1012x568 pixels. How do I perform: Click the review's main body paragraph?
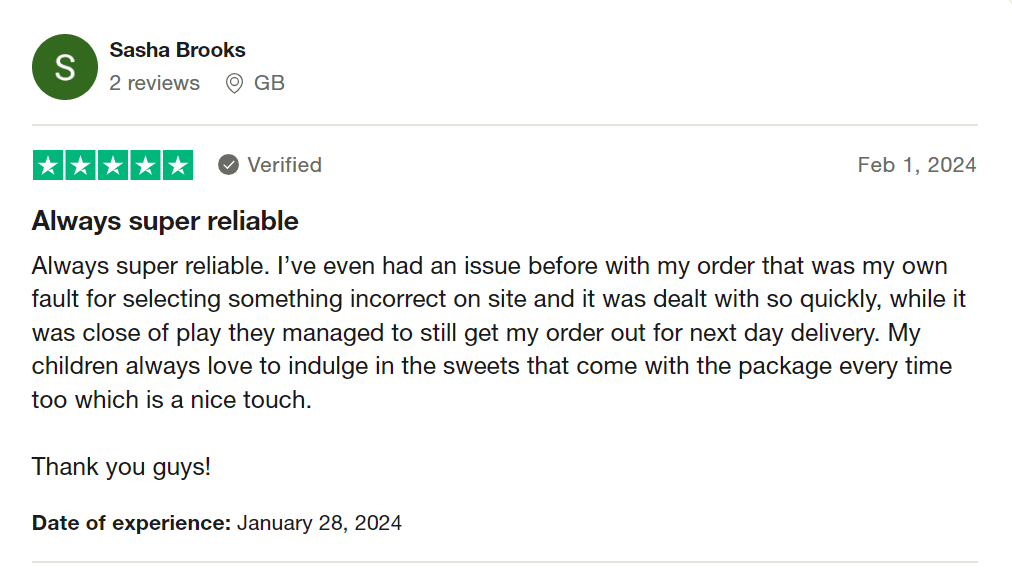click(x=490, y=333)
